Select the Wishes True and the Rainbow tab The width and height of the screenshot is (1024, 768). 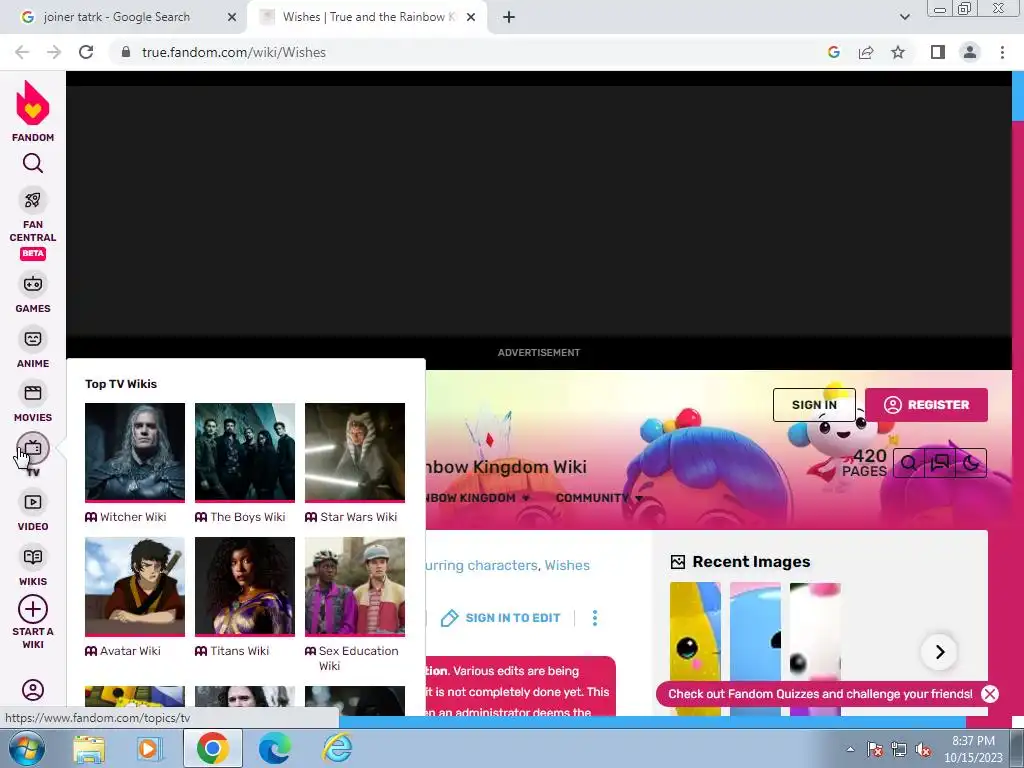[x=369, y=17]
